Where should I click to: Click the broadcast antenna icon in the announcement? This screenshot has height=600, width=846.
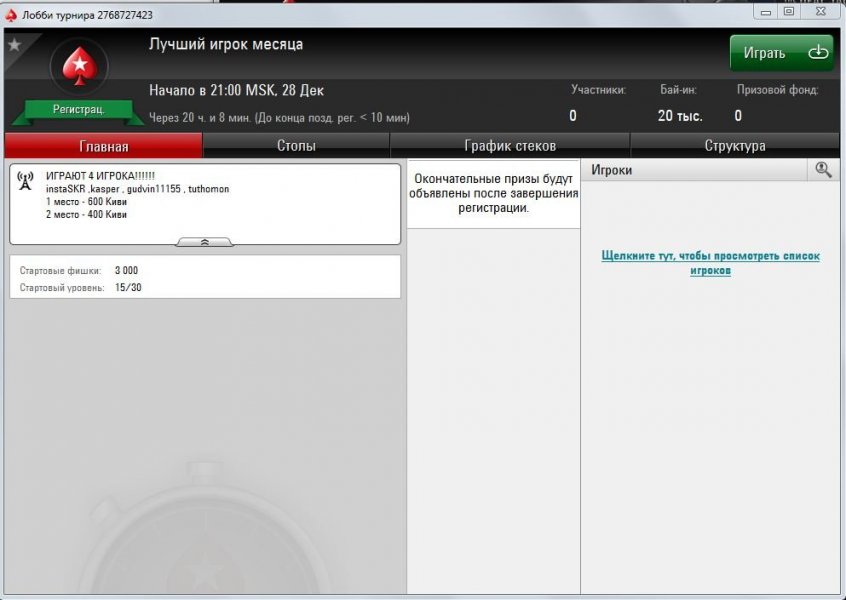(26, 181)
